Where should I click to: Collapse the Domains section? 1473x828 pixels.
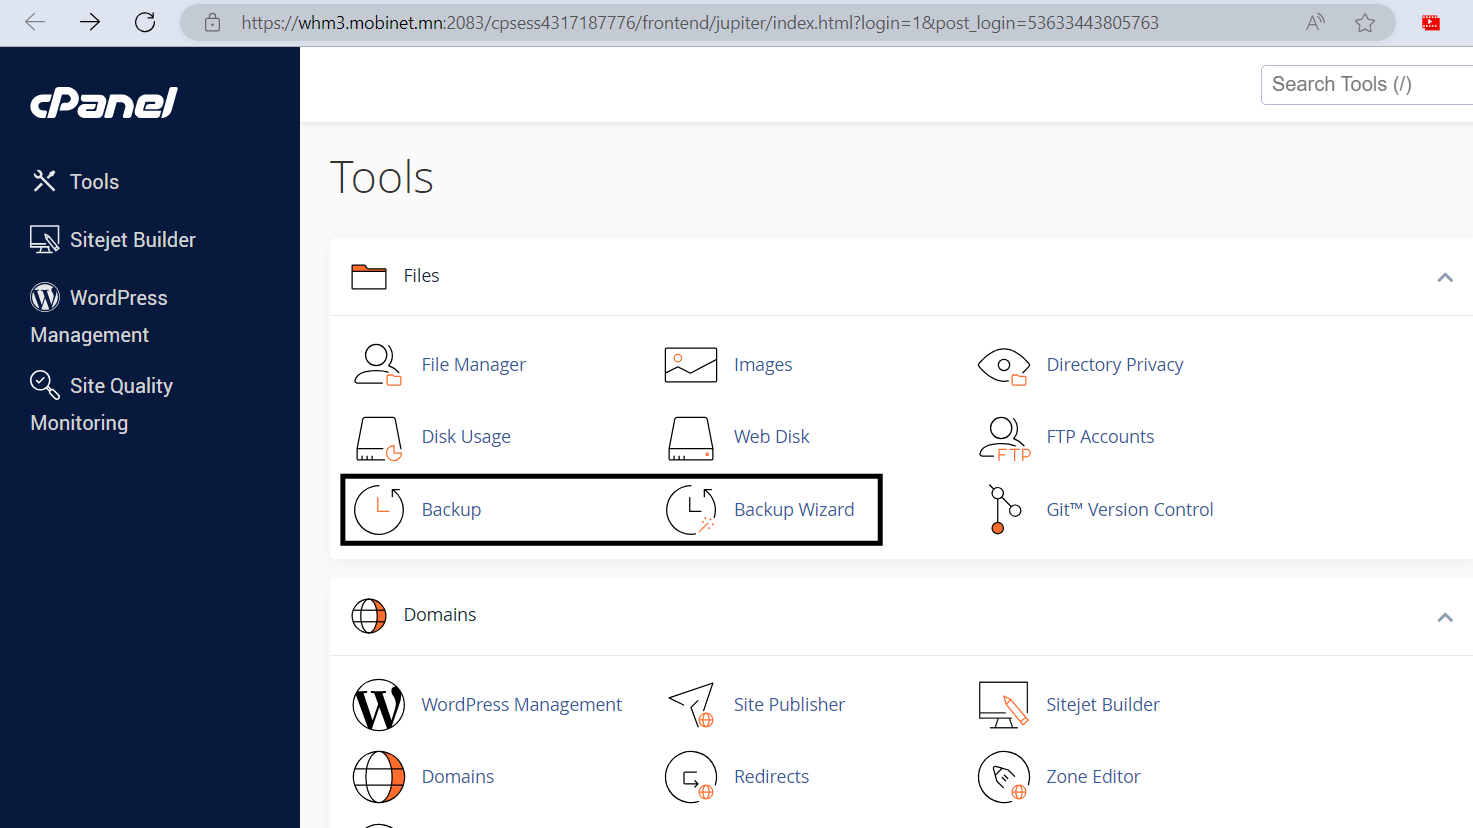click(x=1444, y=617)
